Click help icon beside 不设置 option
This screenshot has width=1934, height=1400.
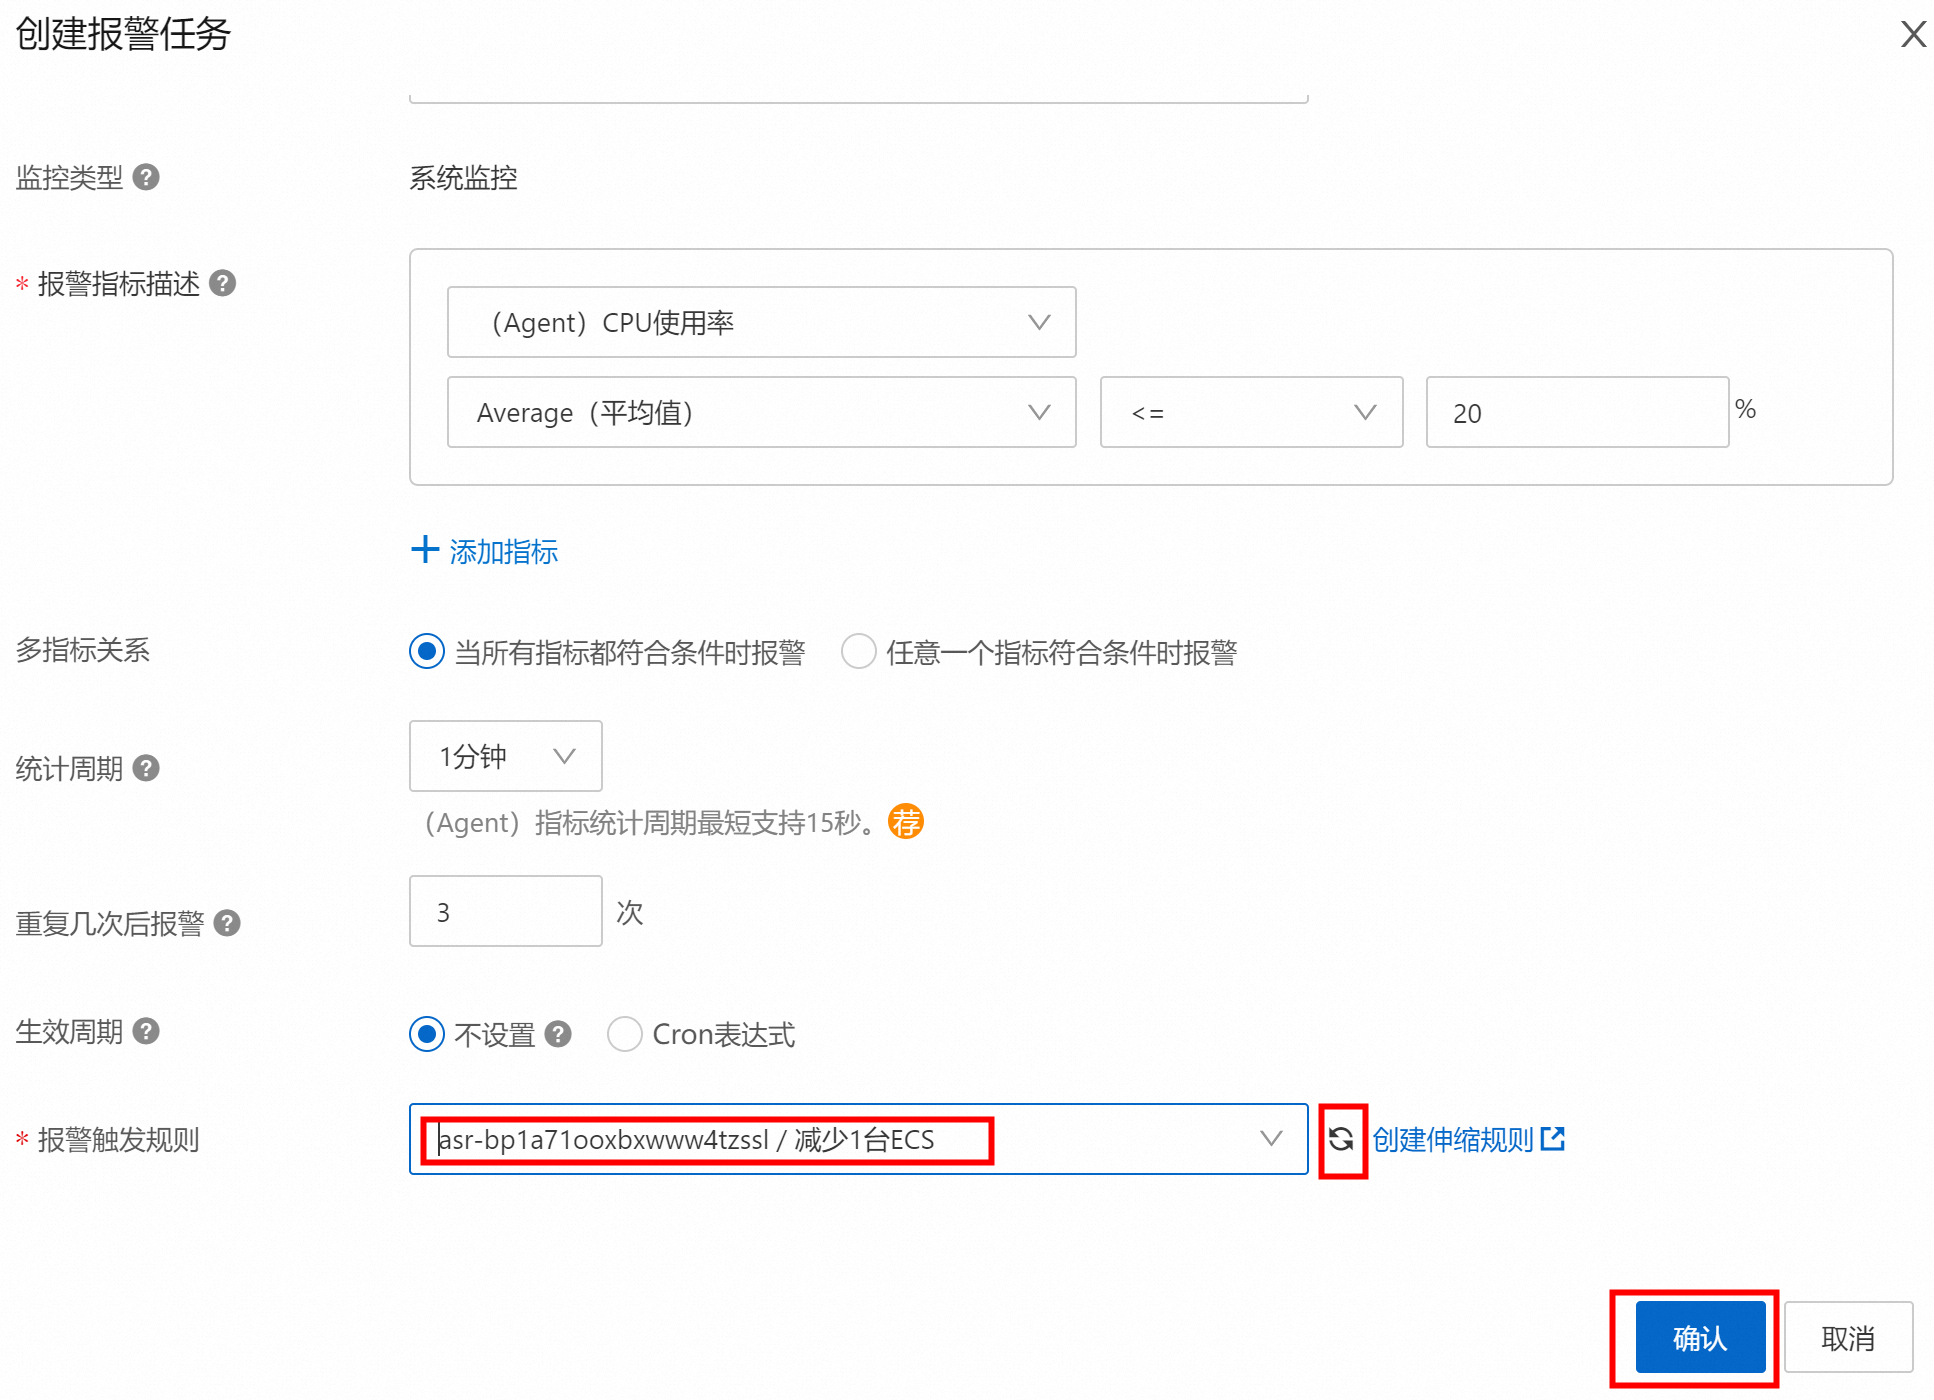(x=558, y=1034)
